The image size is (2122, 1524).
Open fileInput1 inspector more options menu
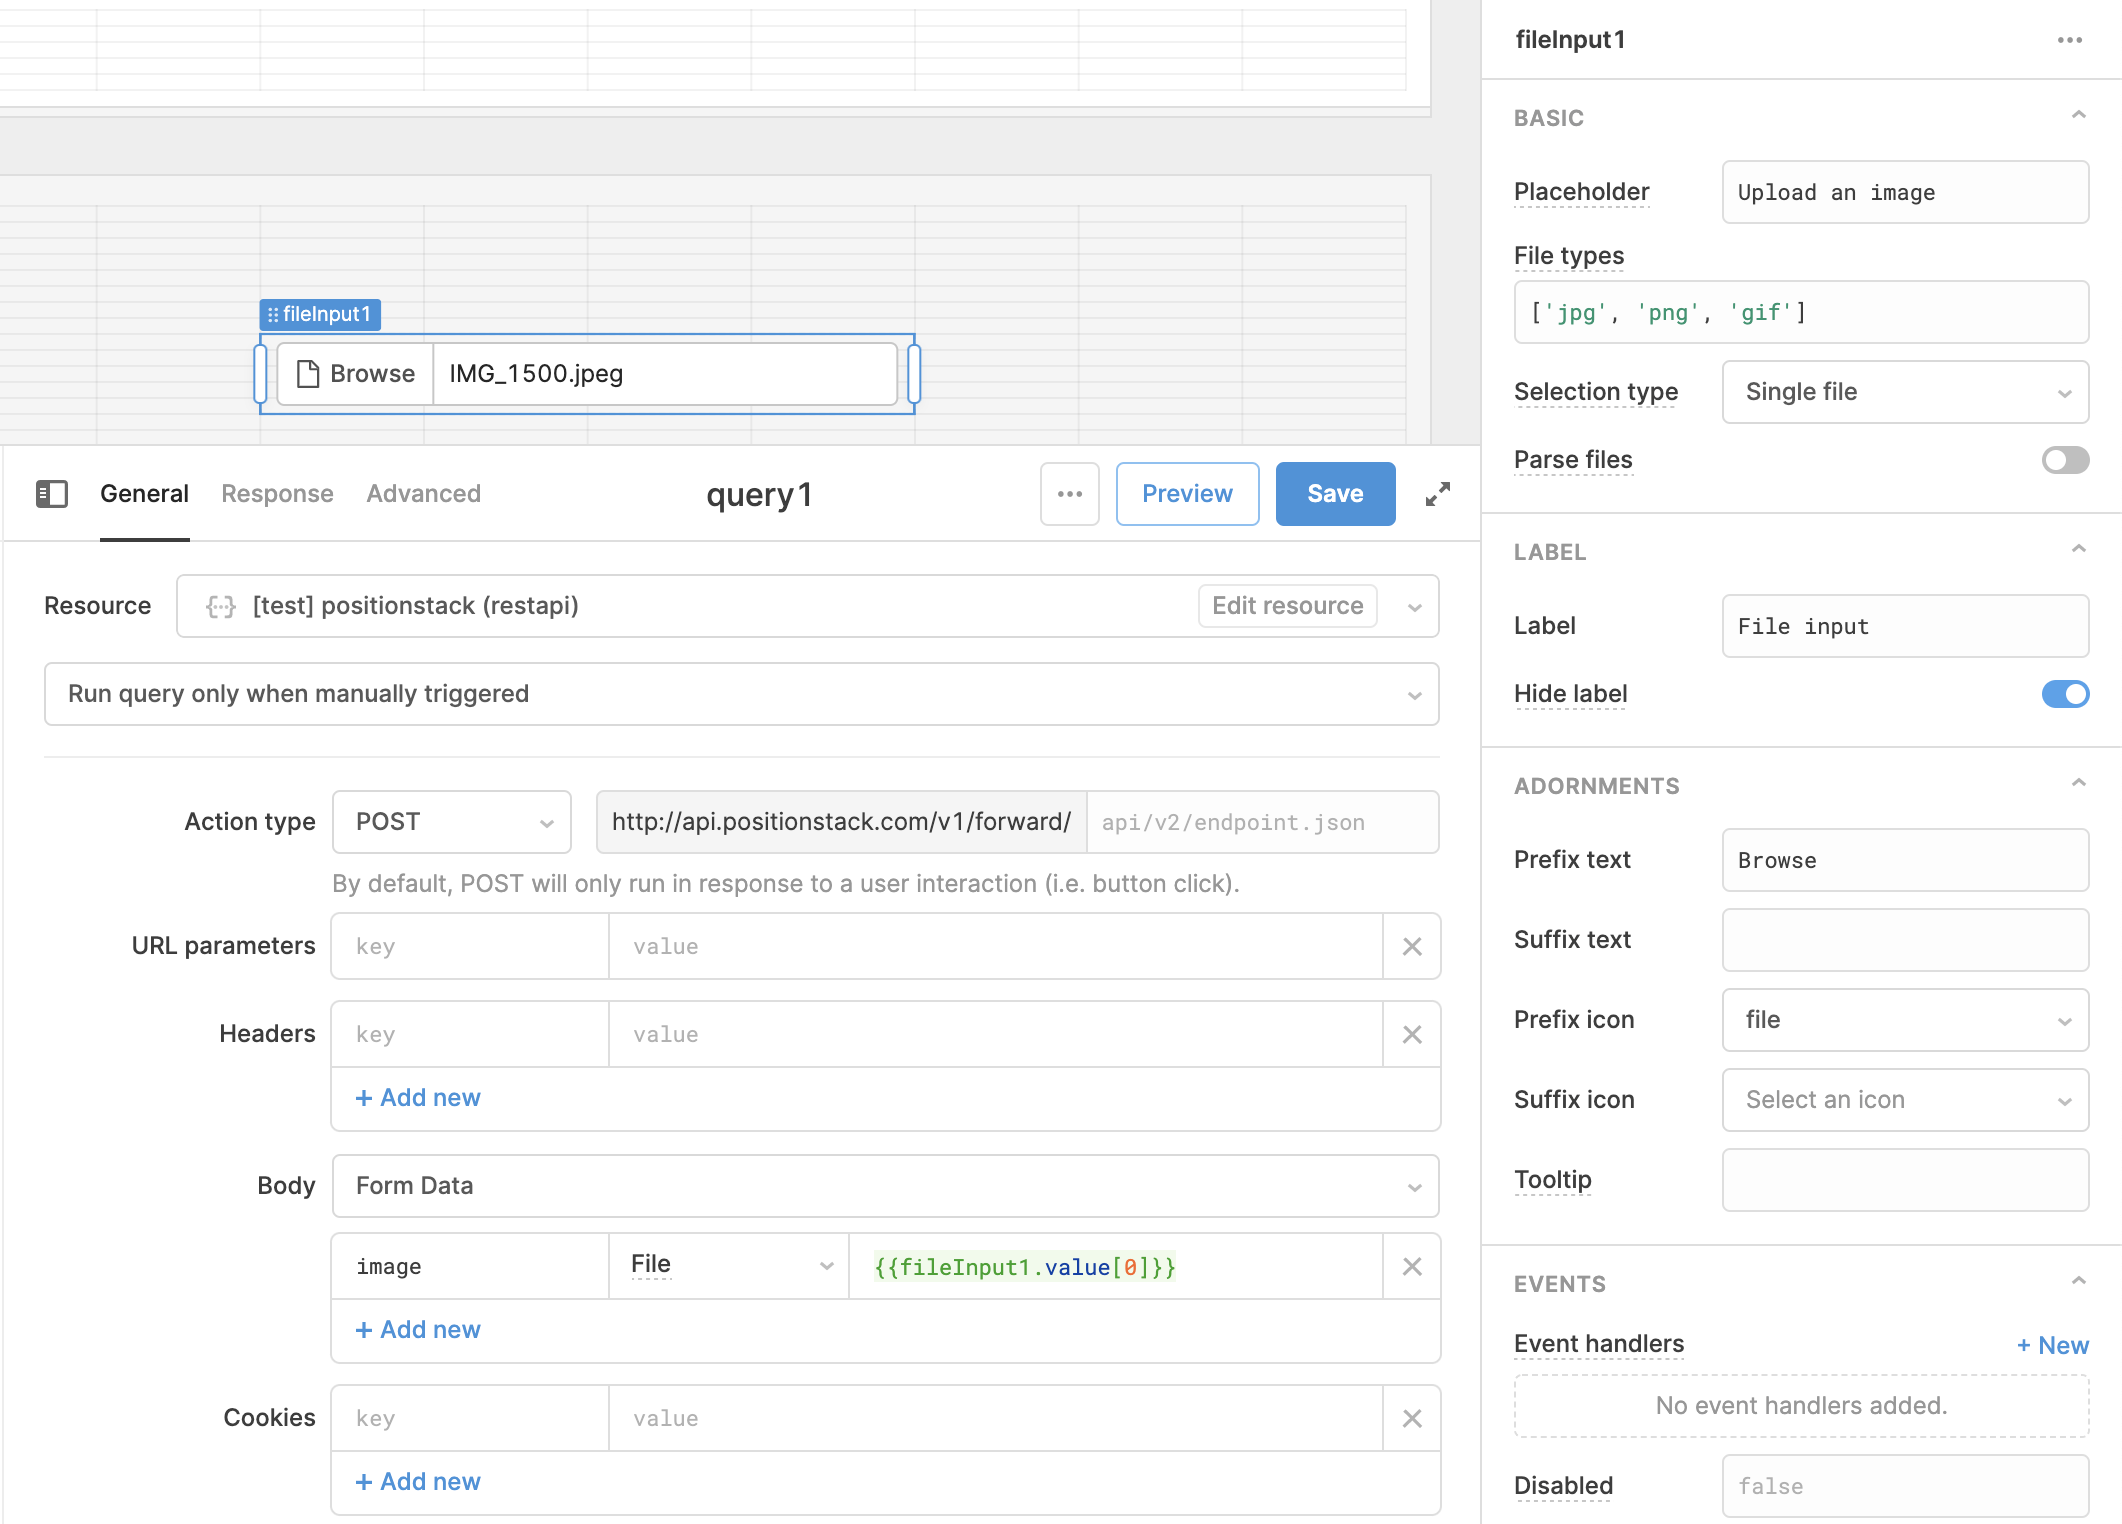pos(2070,40)
